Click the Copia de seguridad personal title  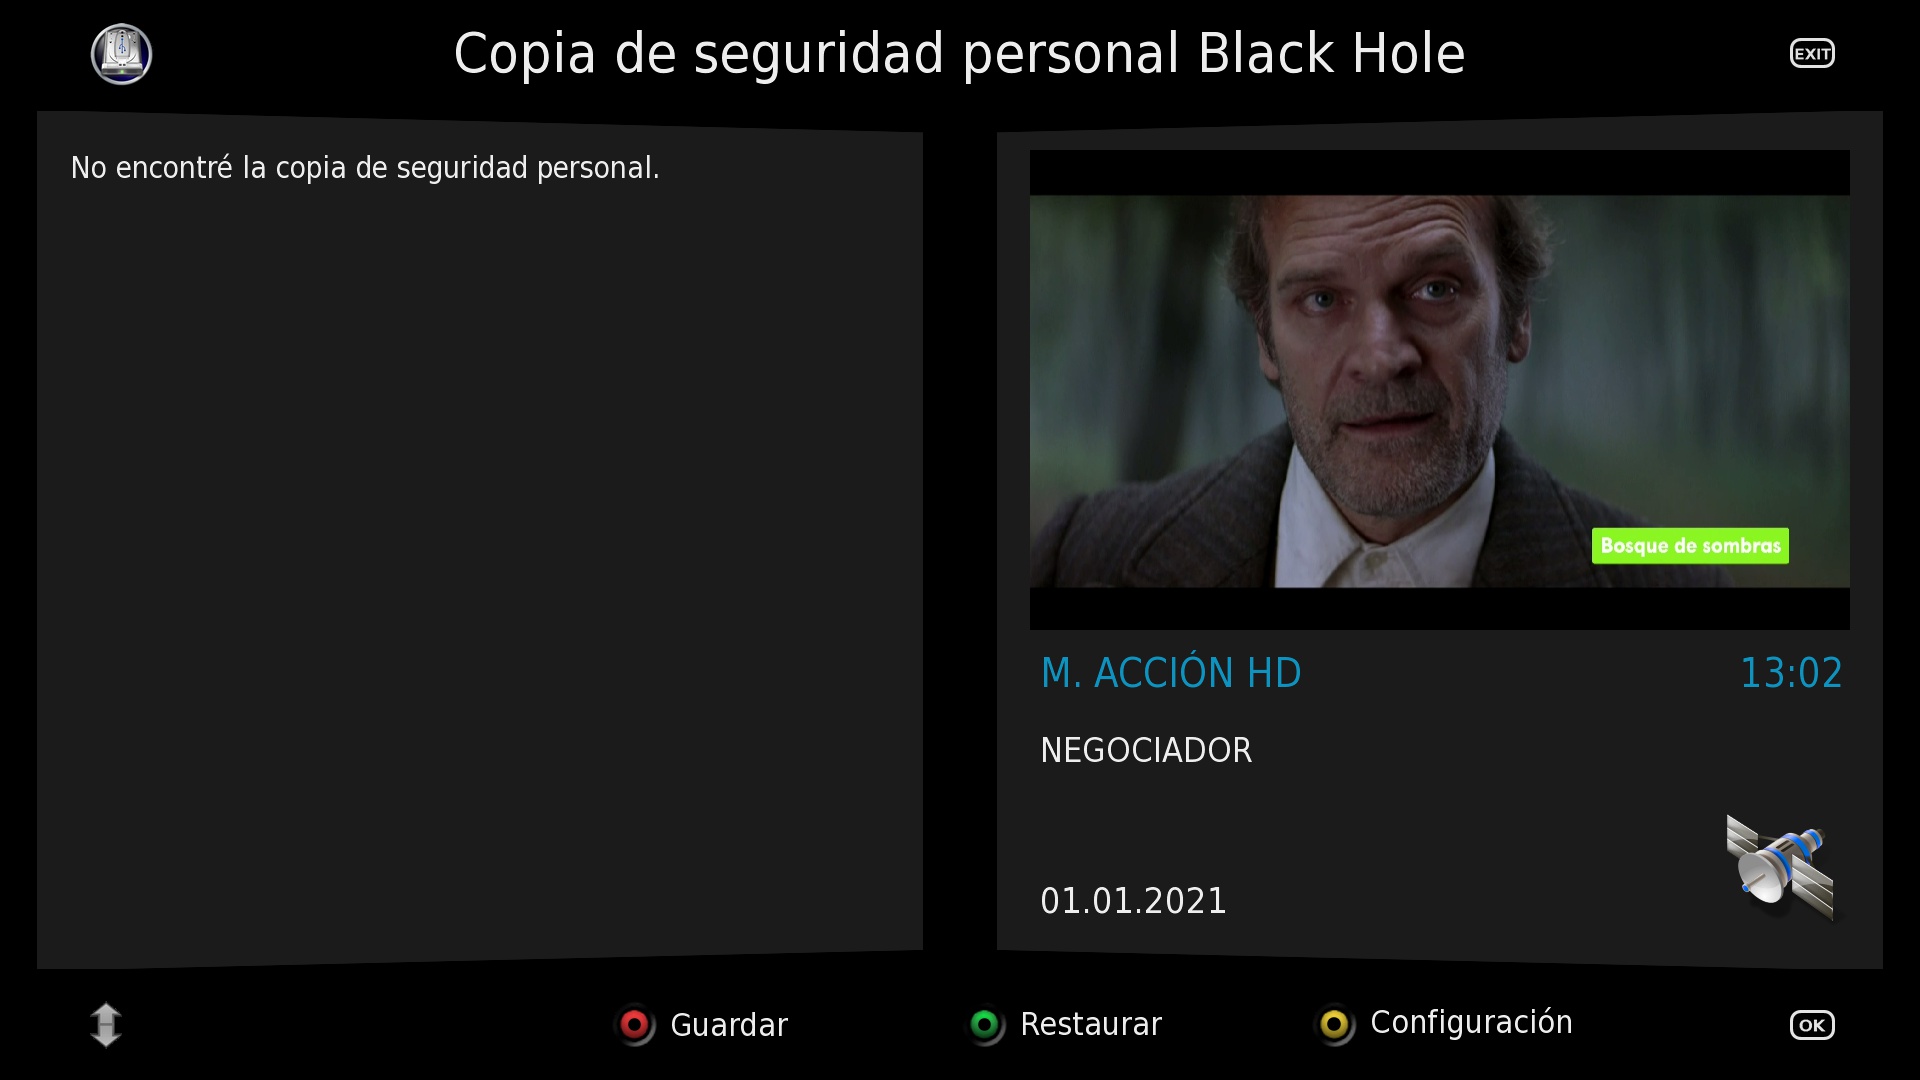[959, 54]
